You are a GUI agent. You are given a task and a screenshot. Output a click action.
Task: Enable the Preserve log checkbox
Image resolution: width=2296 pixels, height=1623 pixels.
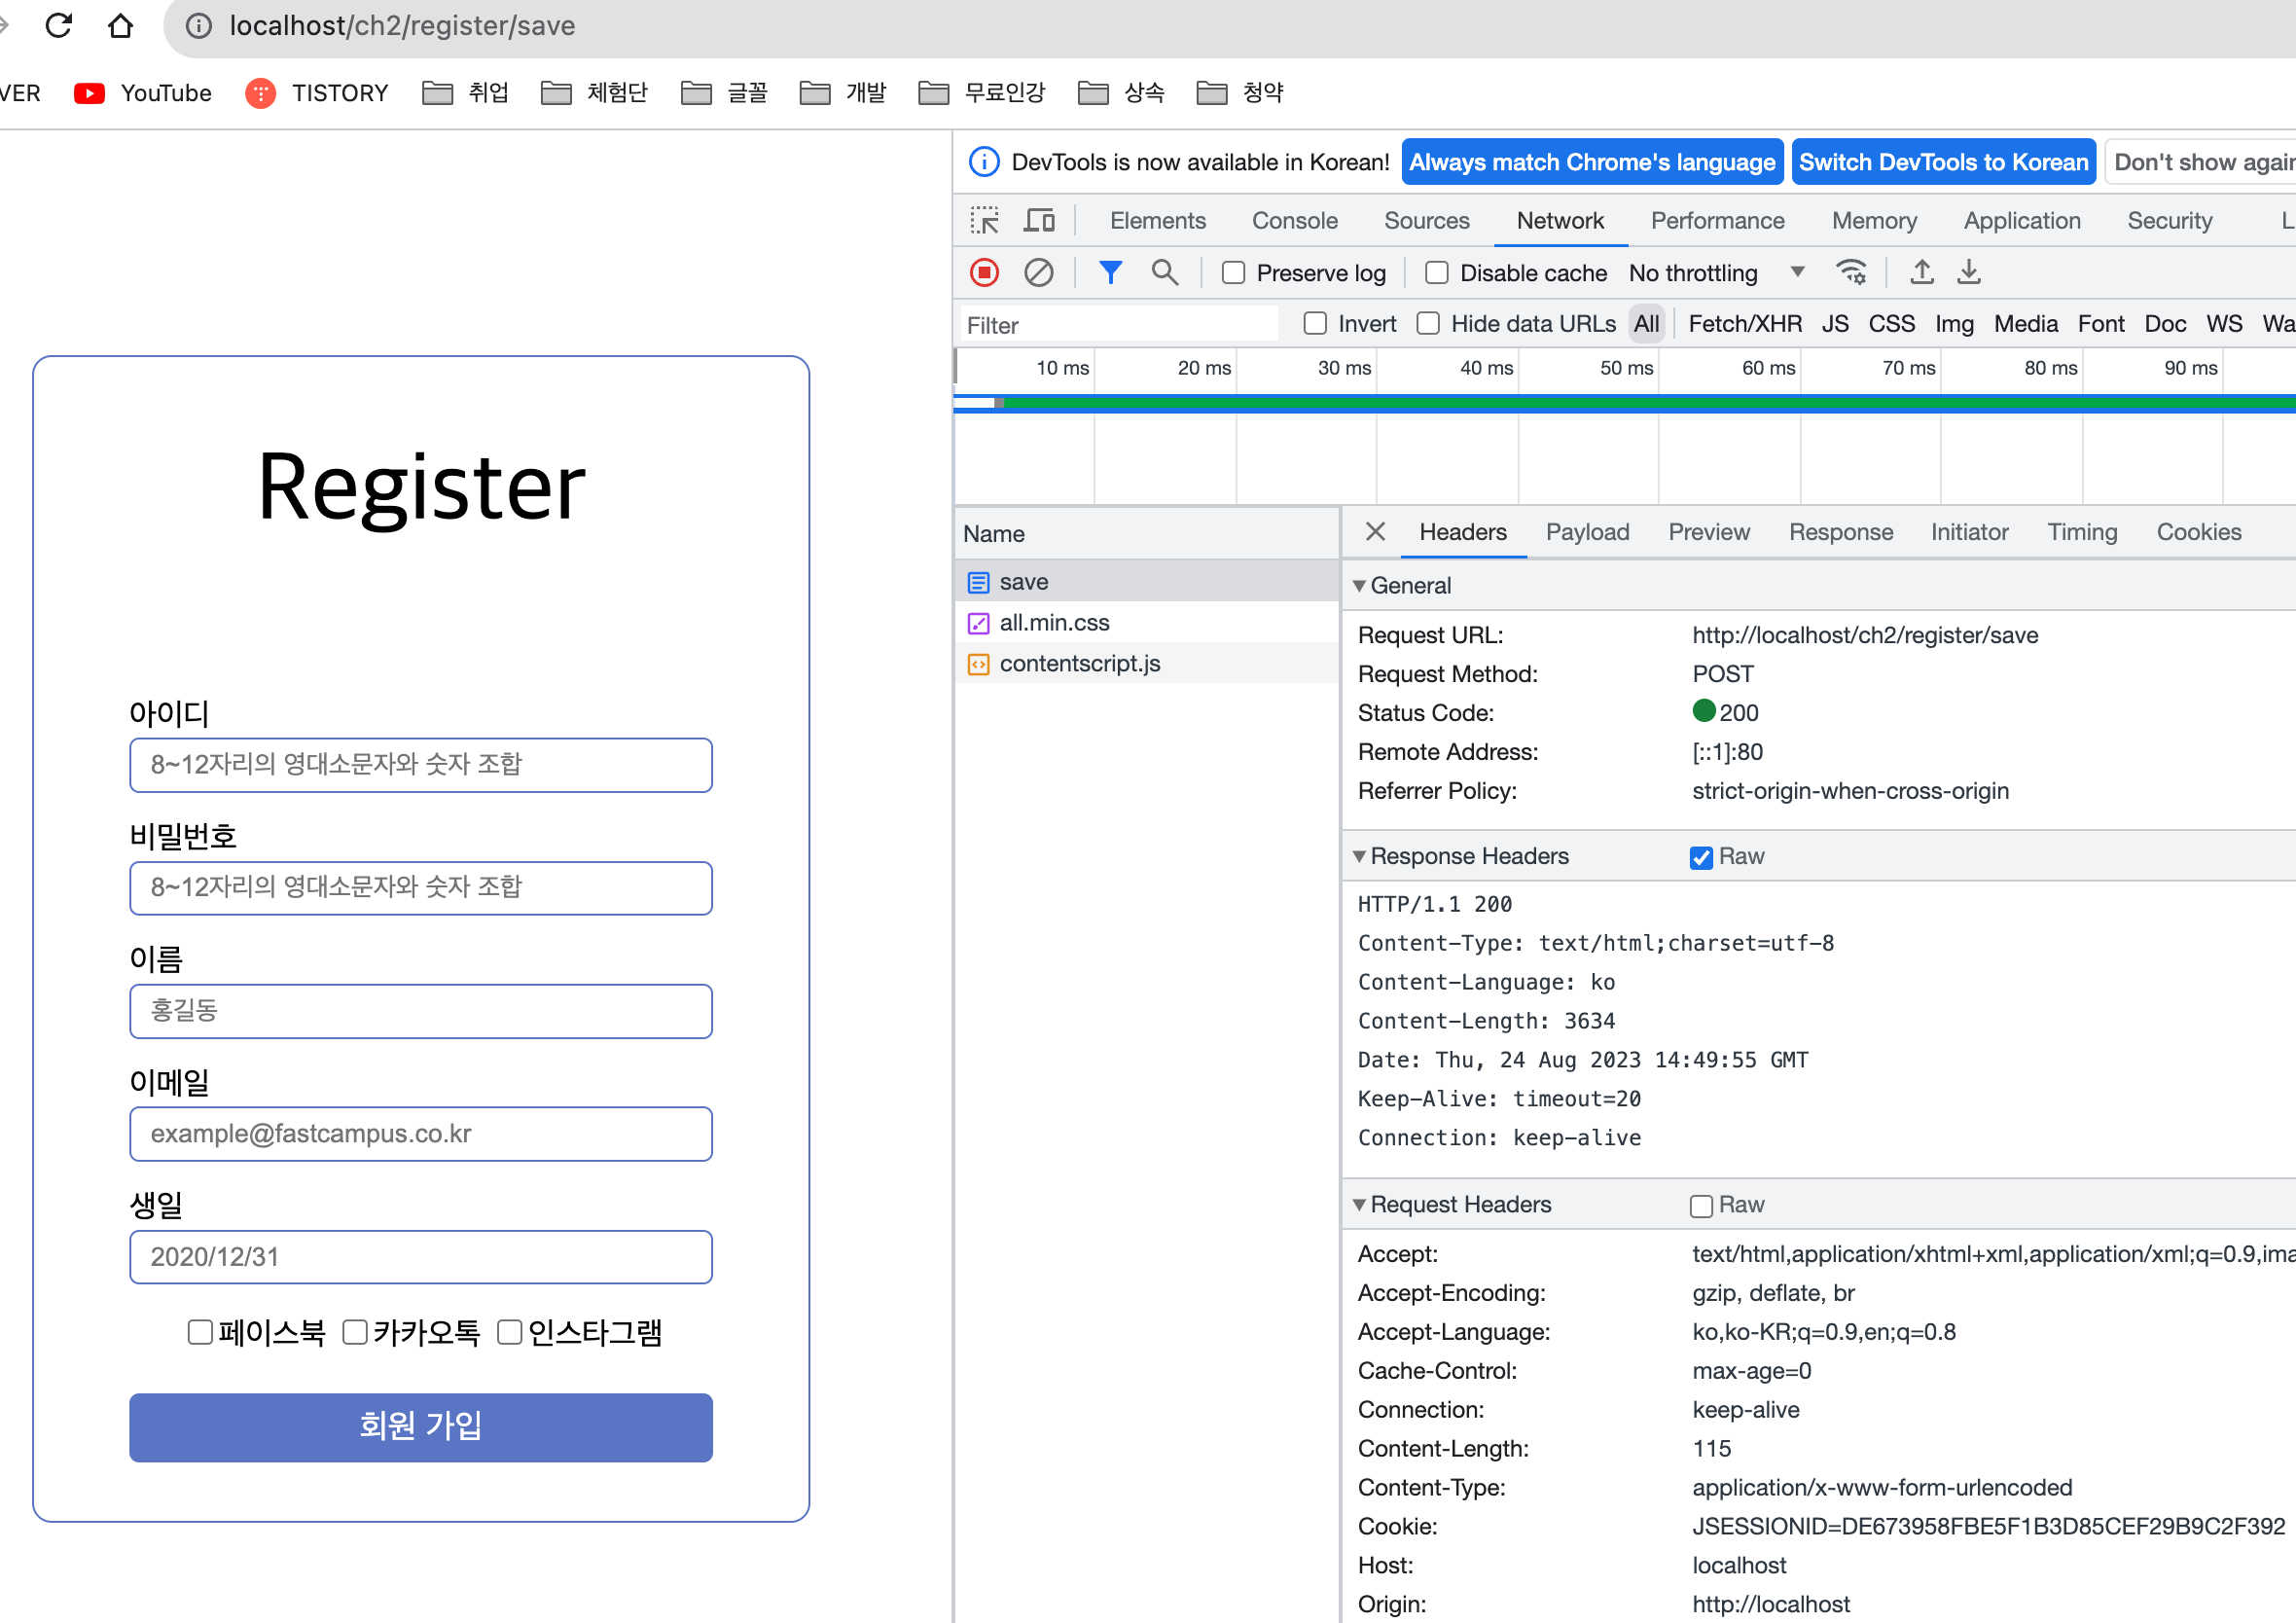(x=1234, y=273)
